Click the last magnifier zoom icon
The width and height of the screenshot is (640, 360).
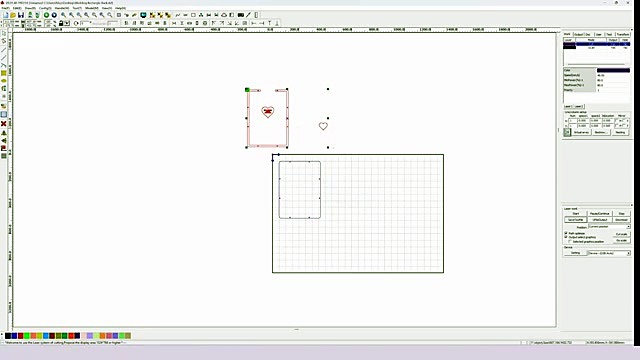coord(109,15)
